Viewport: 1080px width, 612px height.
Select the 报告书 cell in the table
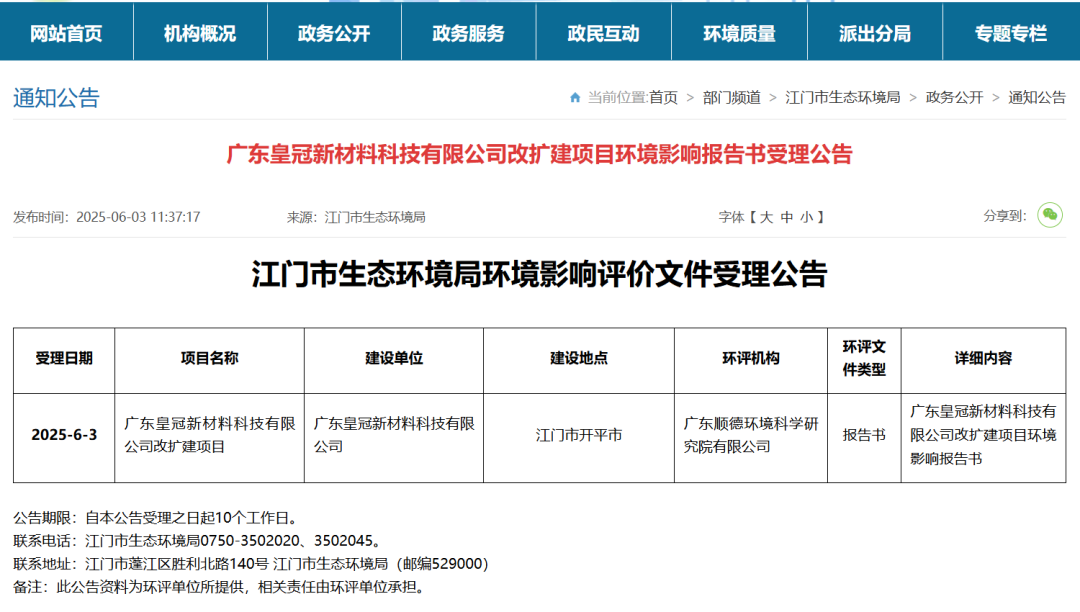click(x=862, y=436)
